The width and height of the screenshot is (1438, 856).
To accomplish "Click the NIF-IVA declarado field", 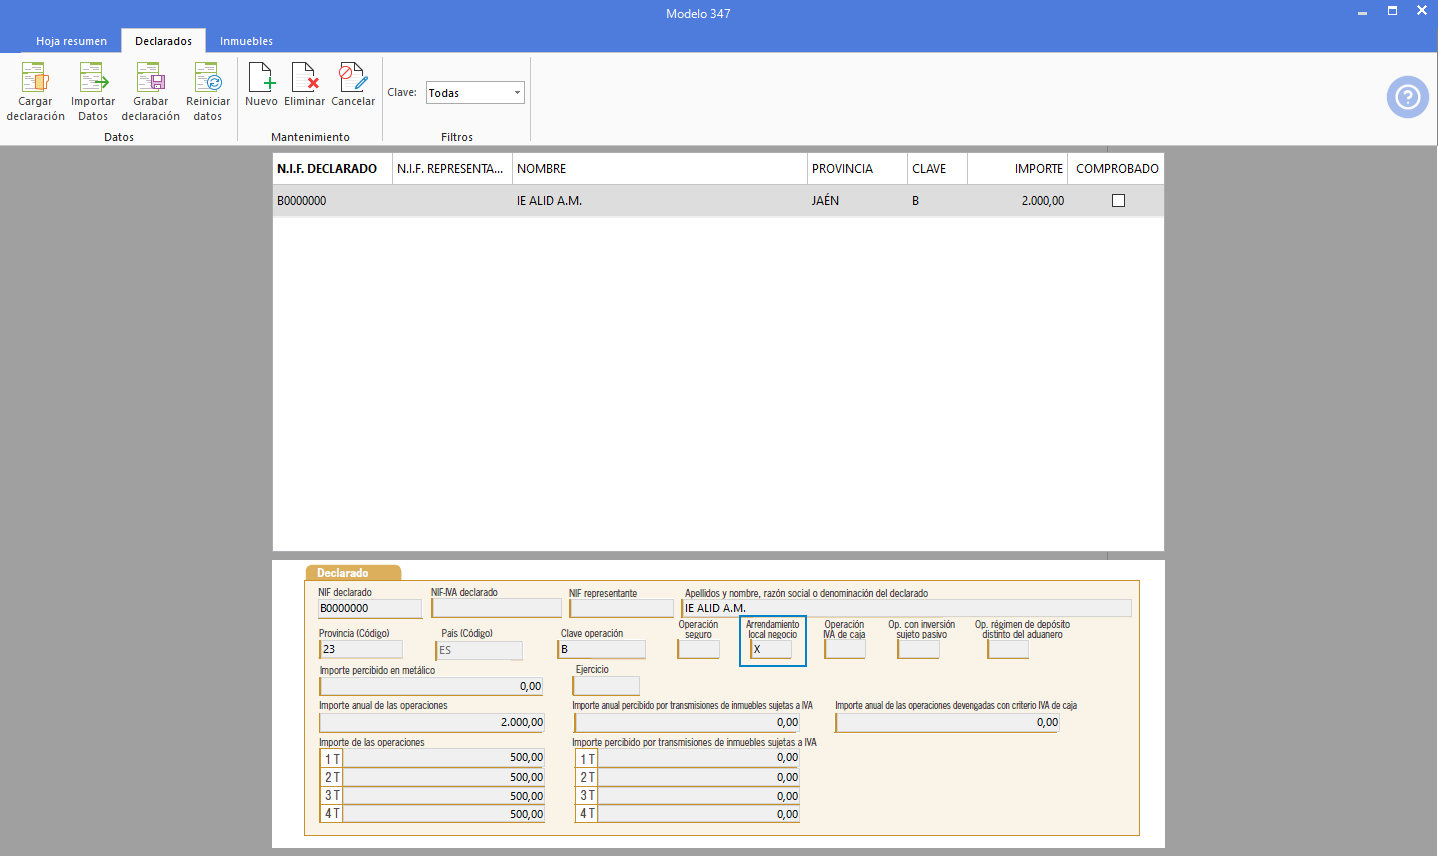I will 496,608.
